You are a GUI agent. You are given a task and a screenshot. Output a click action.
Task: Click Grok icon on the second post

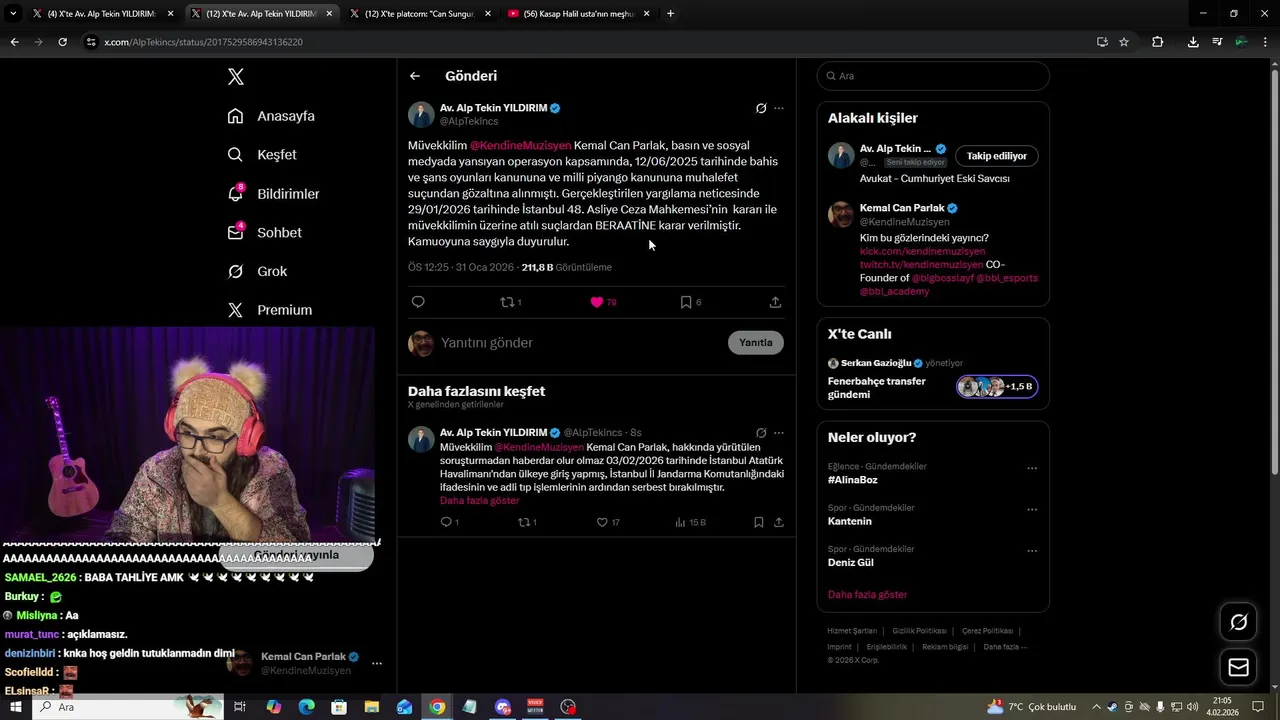coord(761,433)
